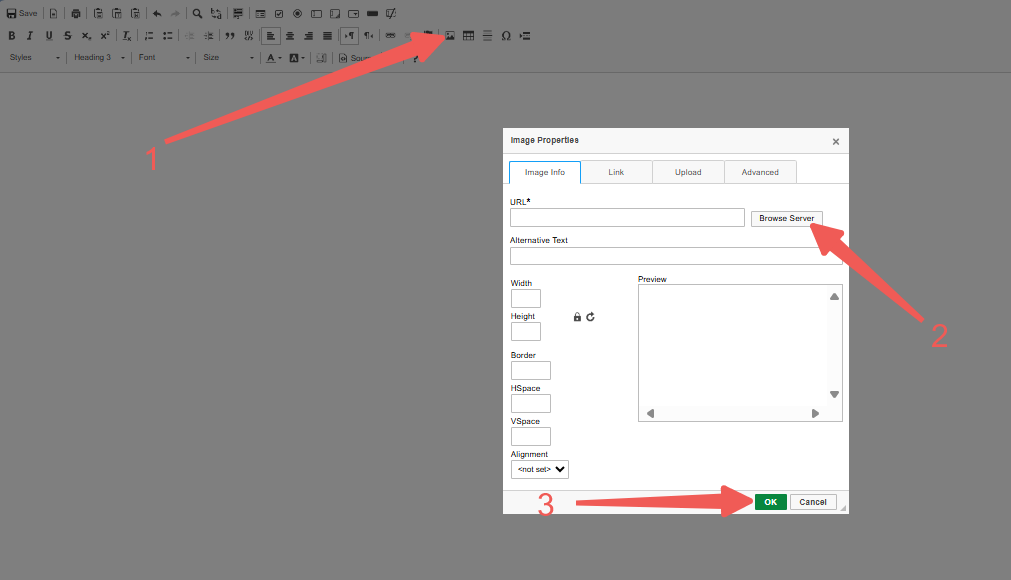Image resolution: width=1011 pixels, height=580 pixels.
Task: Insert an Image Button form element
Action: pyautogui.click(x=391, y=14)
